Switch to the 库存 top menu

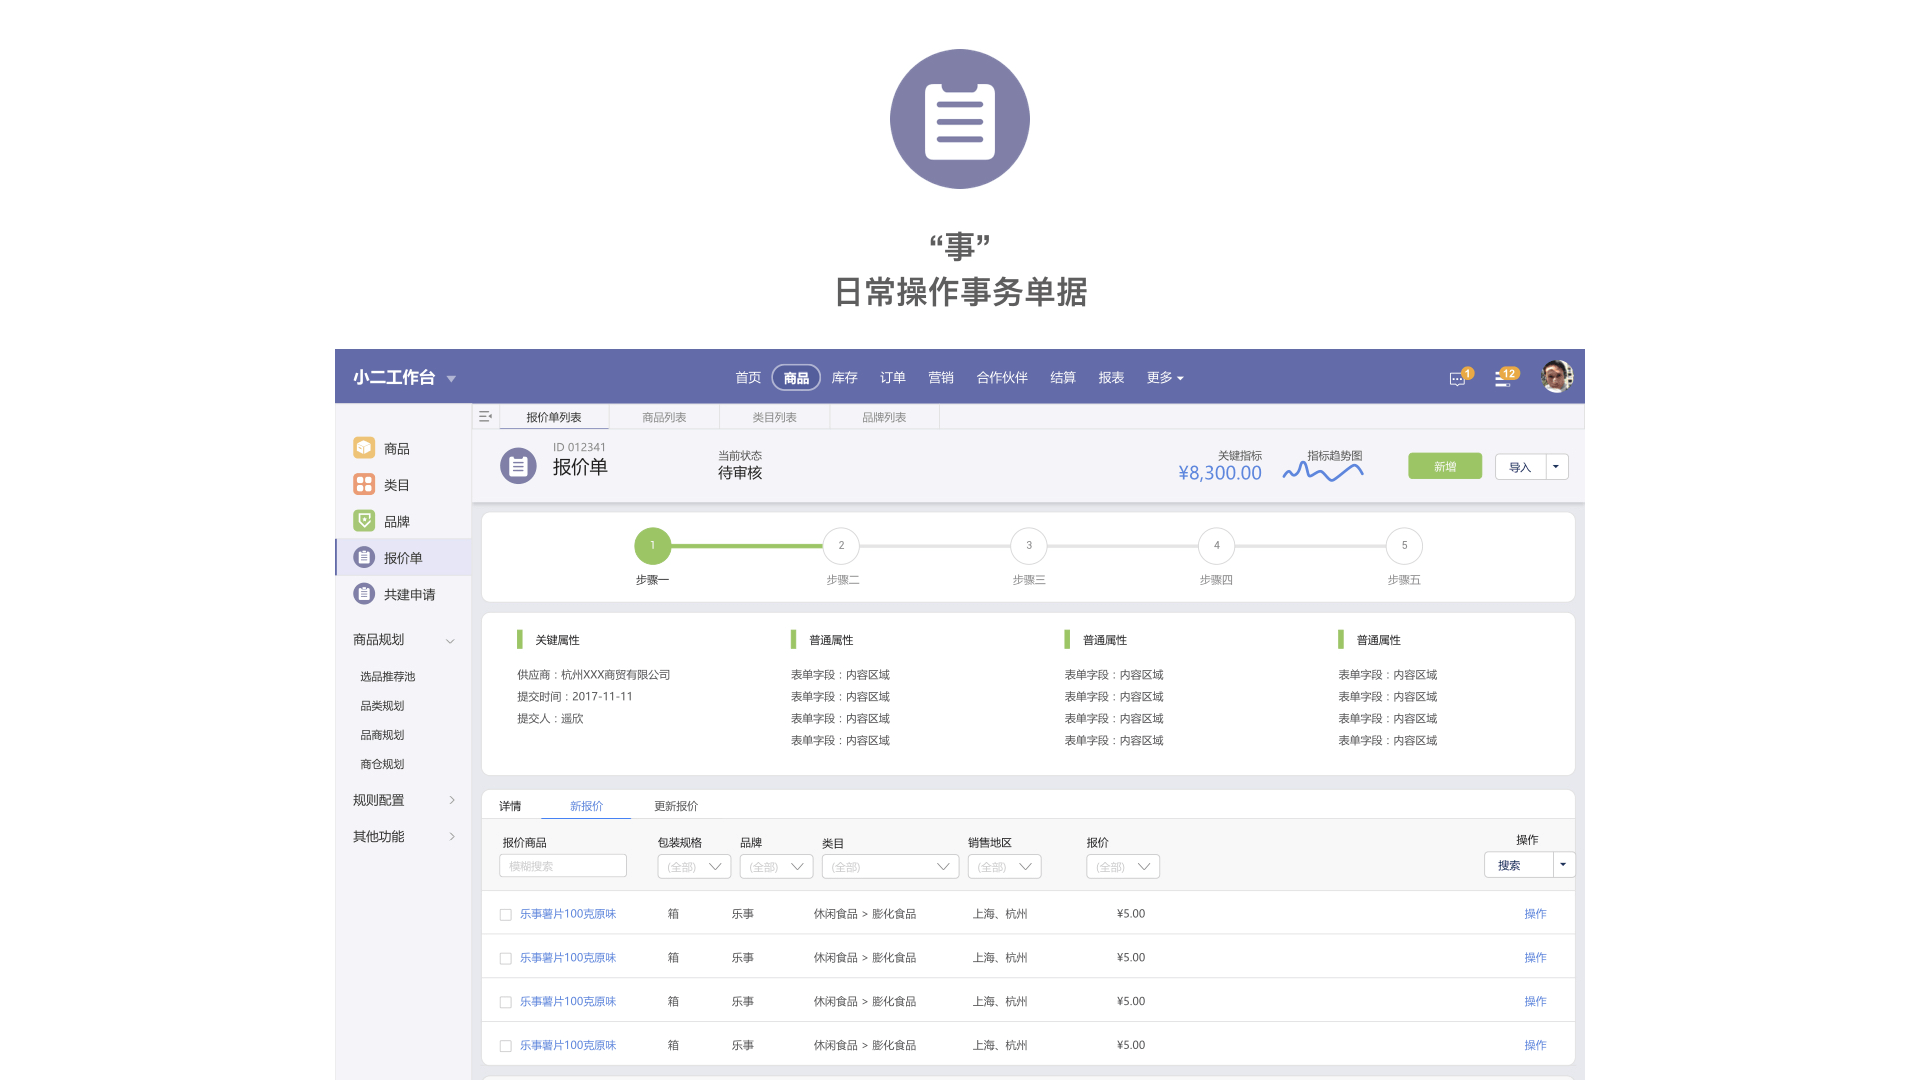[x=844, y=378]
